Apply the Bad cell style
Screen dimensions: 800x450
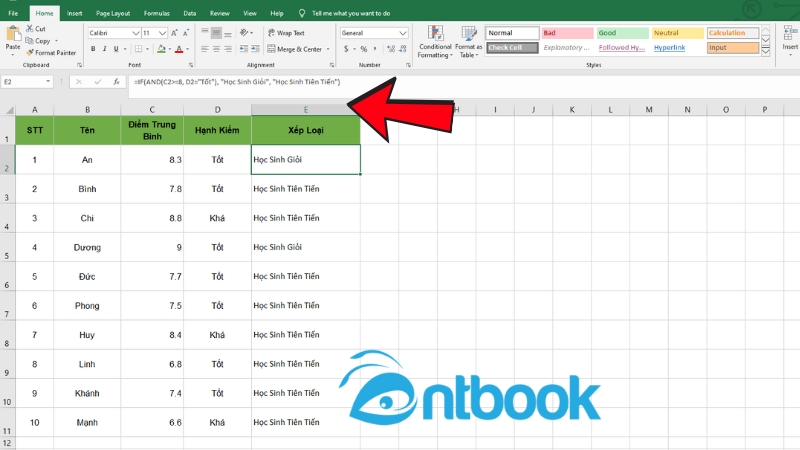tap(567, 33)
